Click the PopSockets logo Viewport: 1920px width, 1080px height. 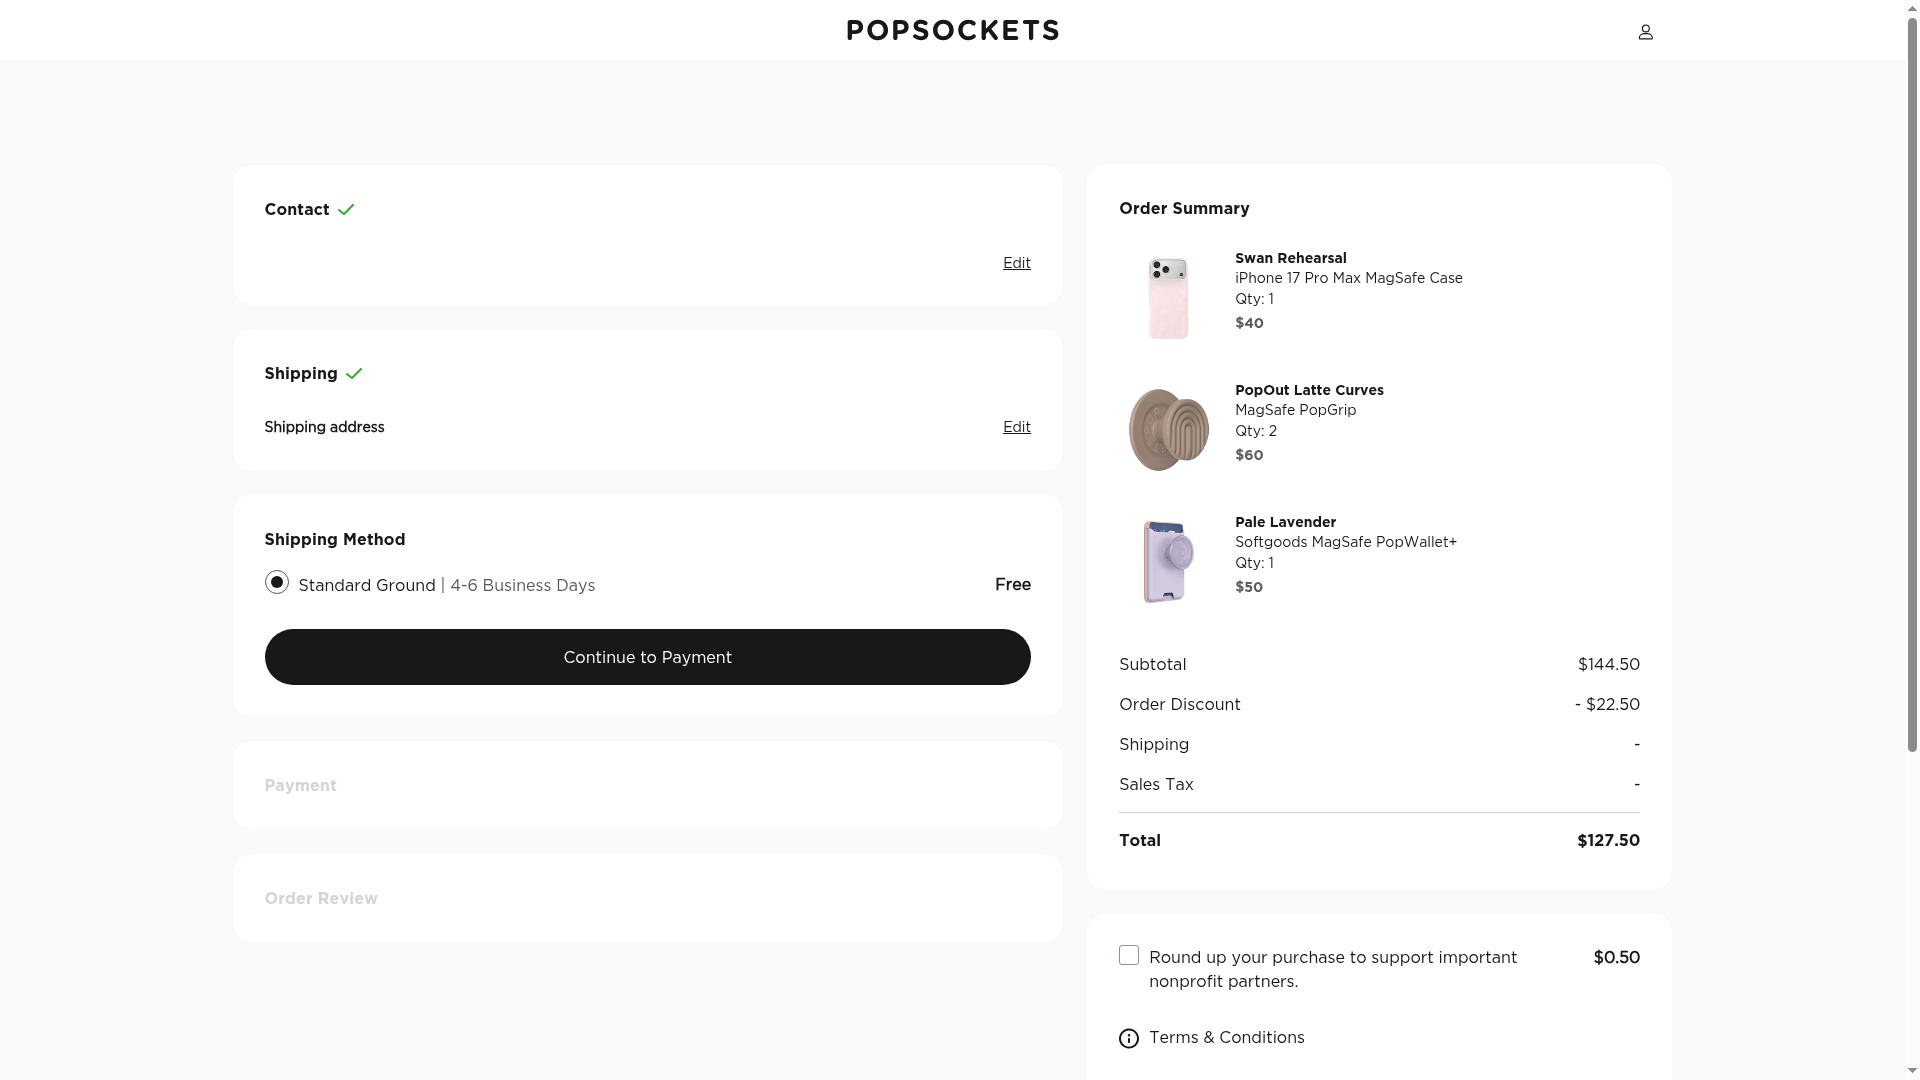952,30
